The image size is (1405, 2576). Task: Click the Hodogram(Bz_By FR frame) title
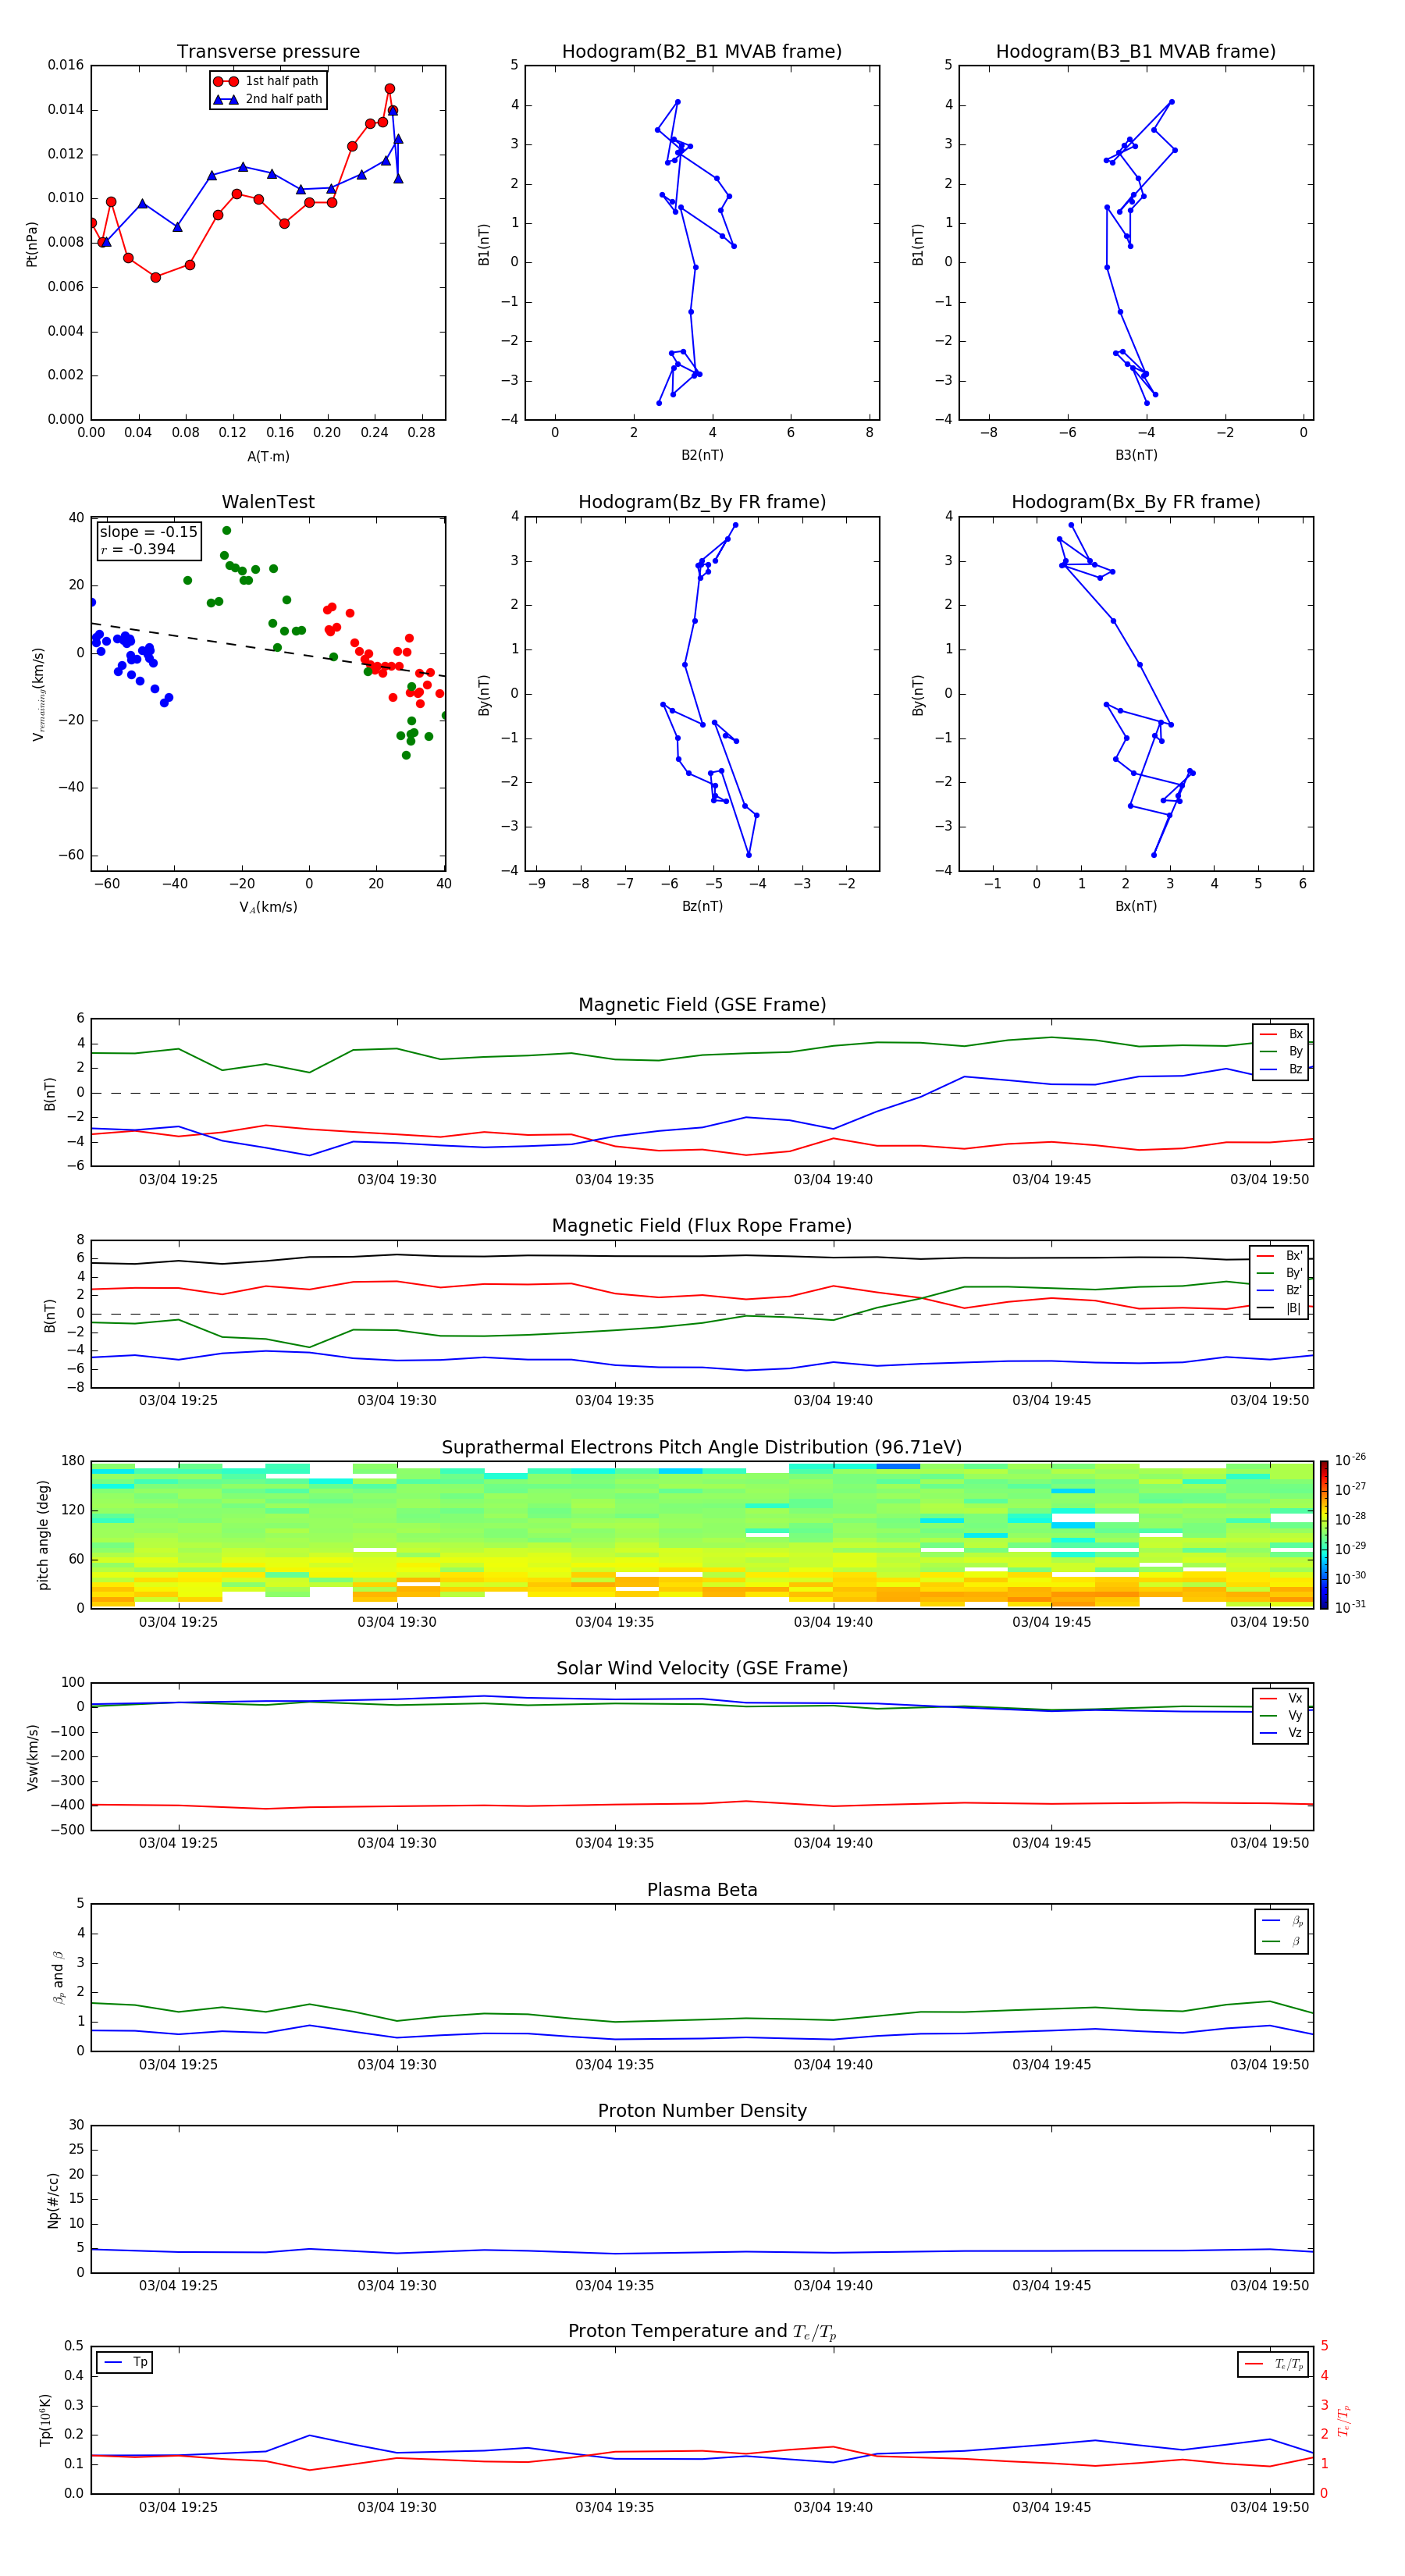pos(701,502)
